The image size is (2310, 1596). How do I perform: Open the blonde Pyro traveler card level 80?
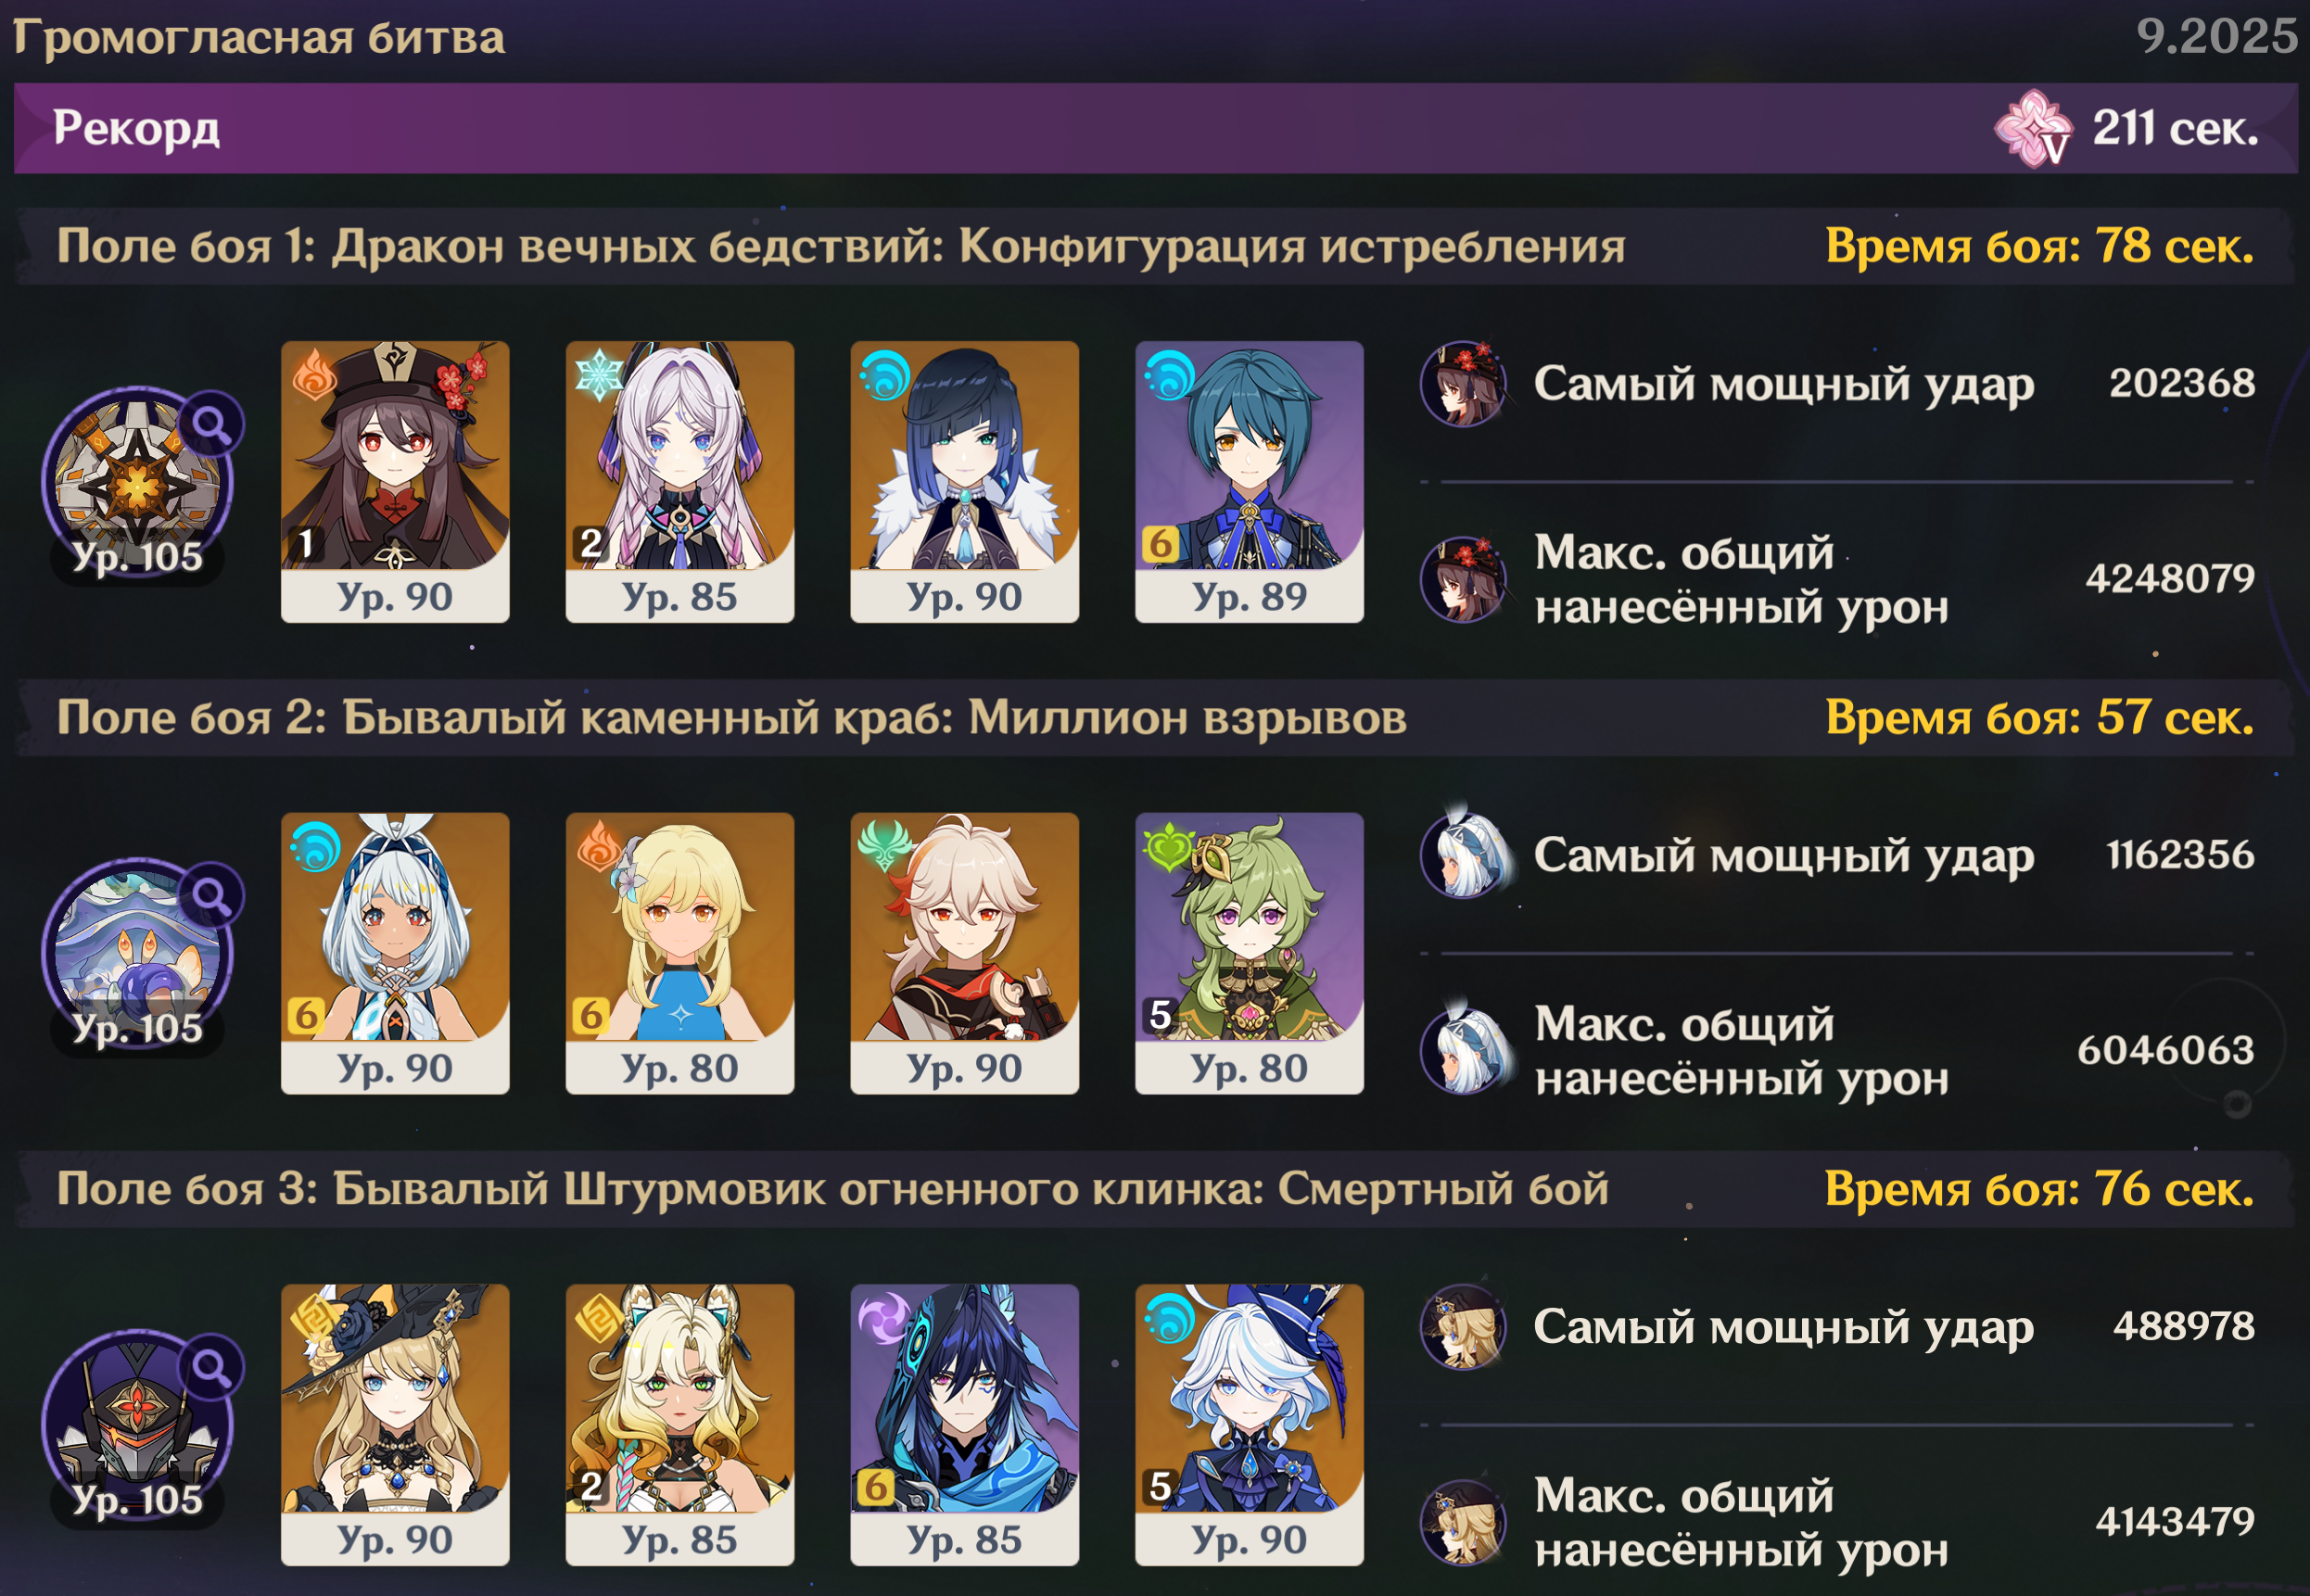point(680,953)
